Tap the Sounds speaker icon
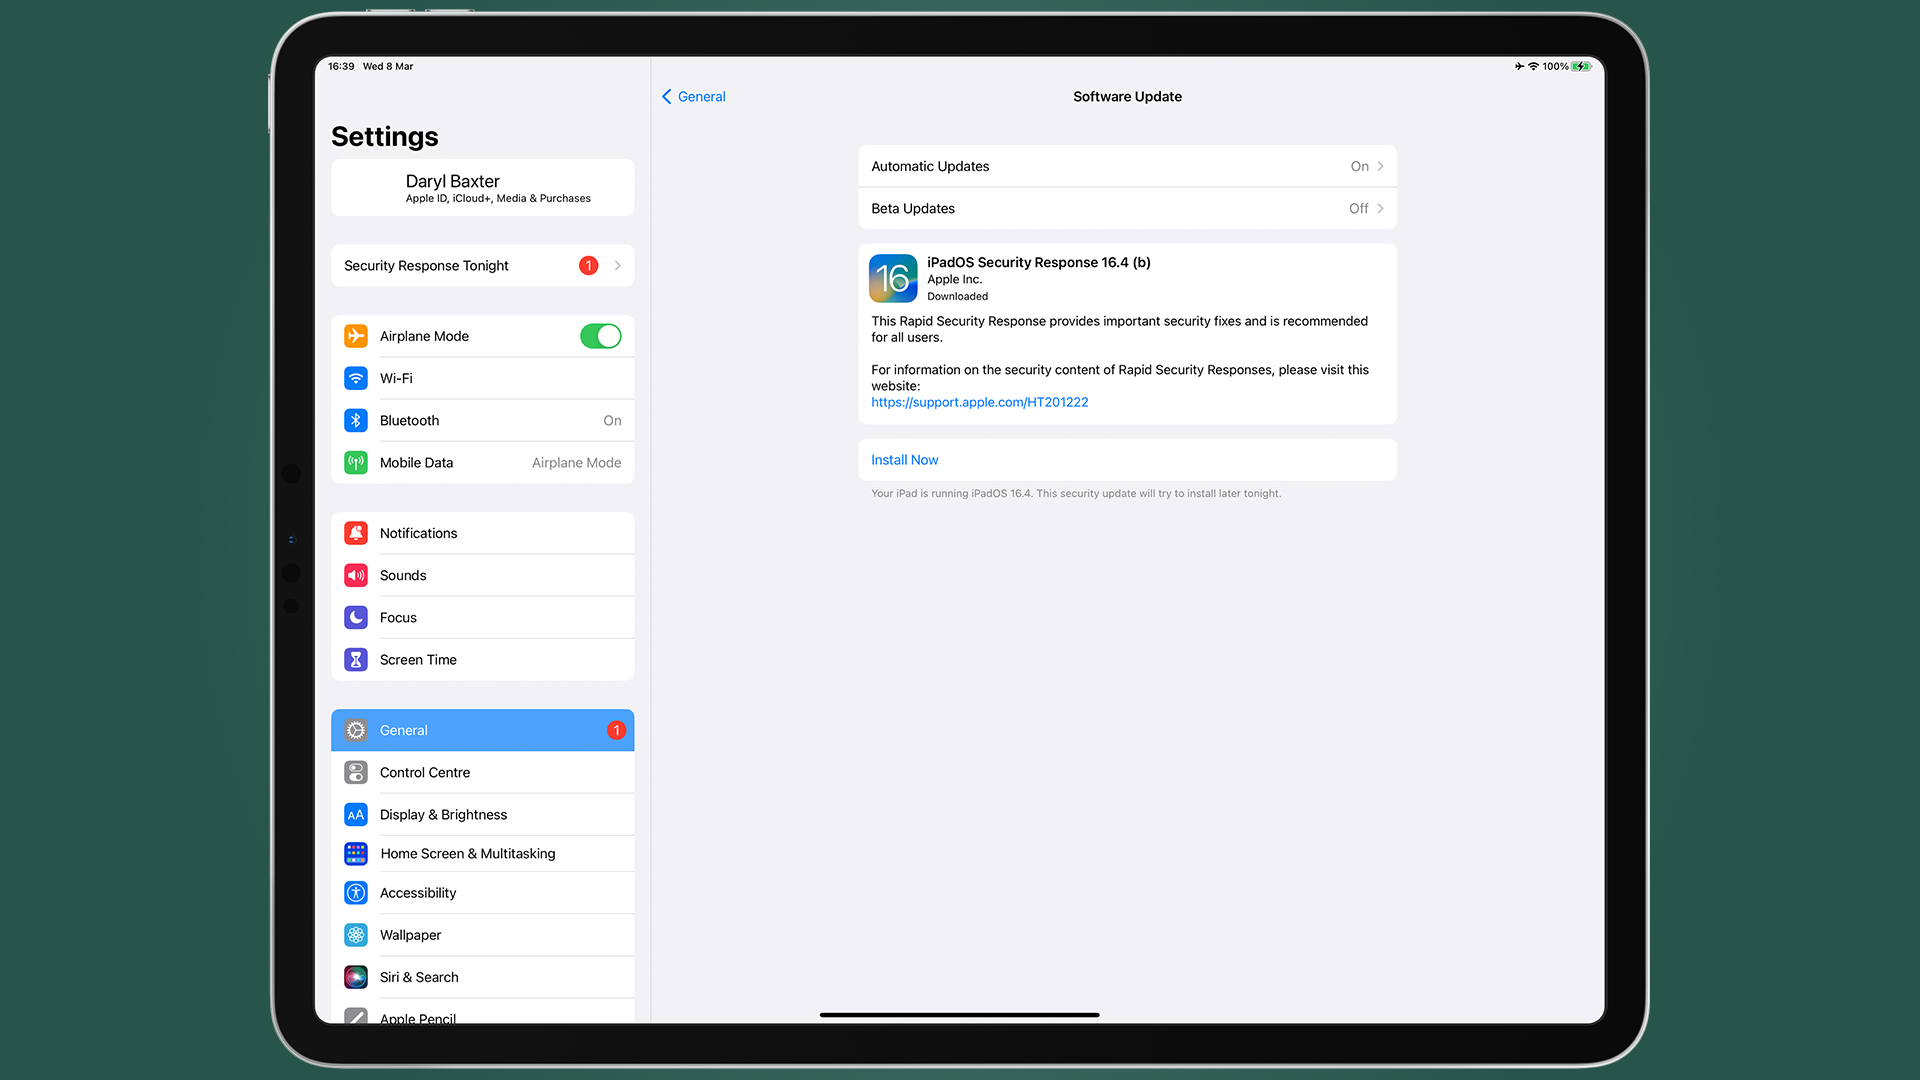The height and width of the screenshot is (1080, 1920). pyautogui.click(x=356, y=575)
